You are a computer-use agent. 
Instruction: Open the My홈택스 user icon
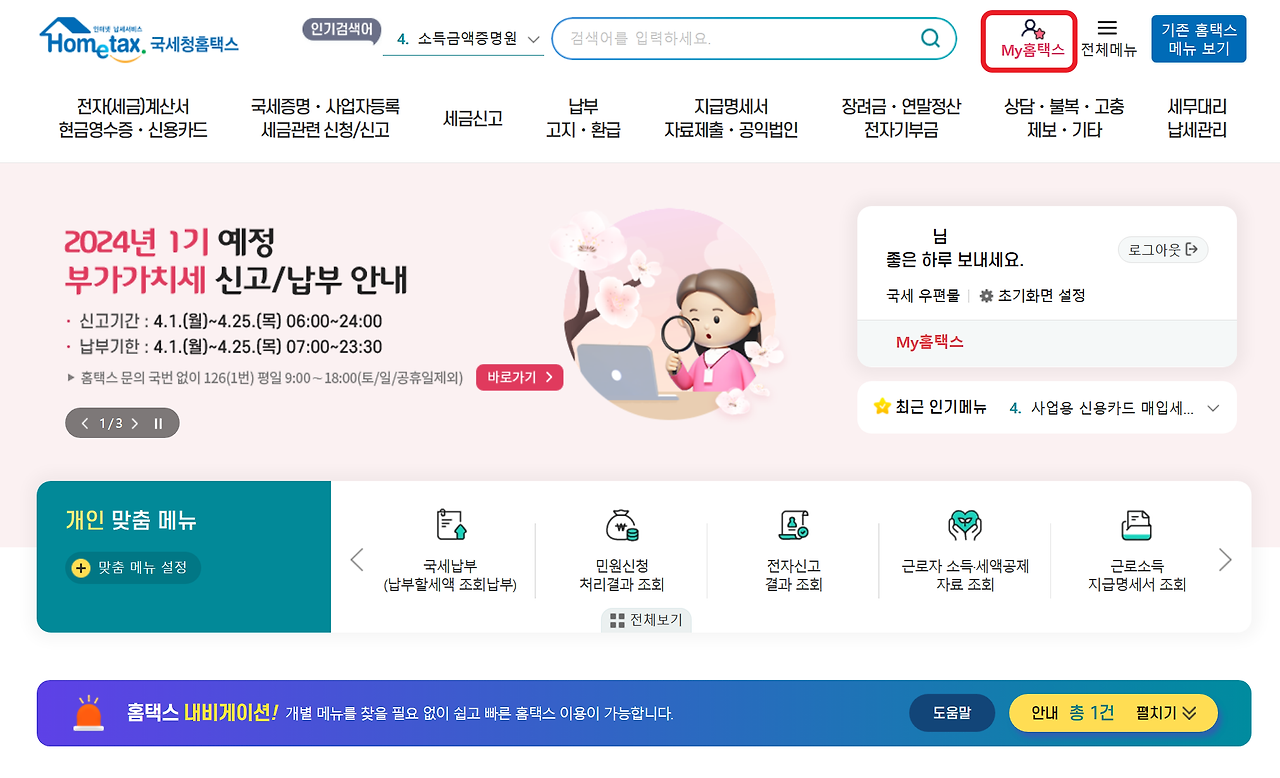(x=1032, y=28)
